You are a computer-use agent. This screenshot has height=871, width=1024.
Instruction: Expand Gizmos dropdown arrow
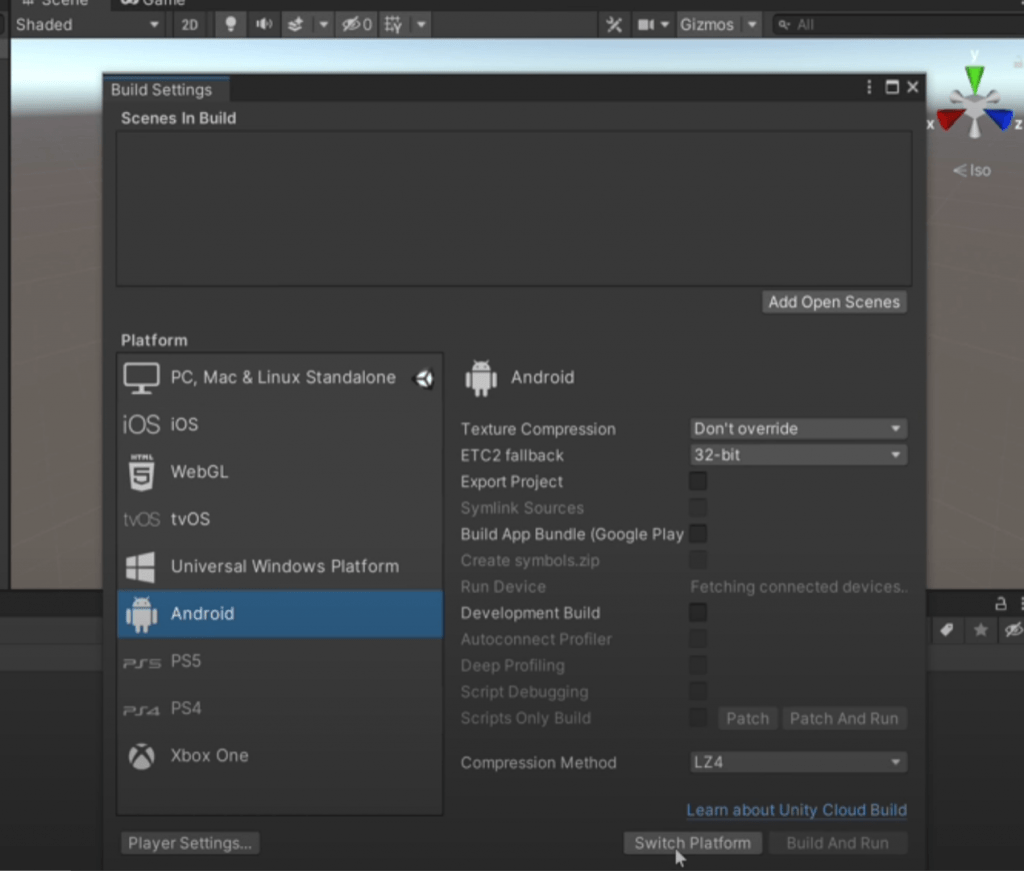click(752, 25)
